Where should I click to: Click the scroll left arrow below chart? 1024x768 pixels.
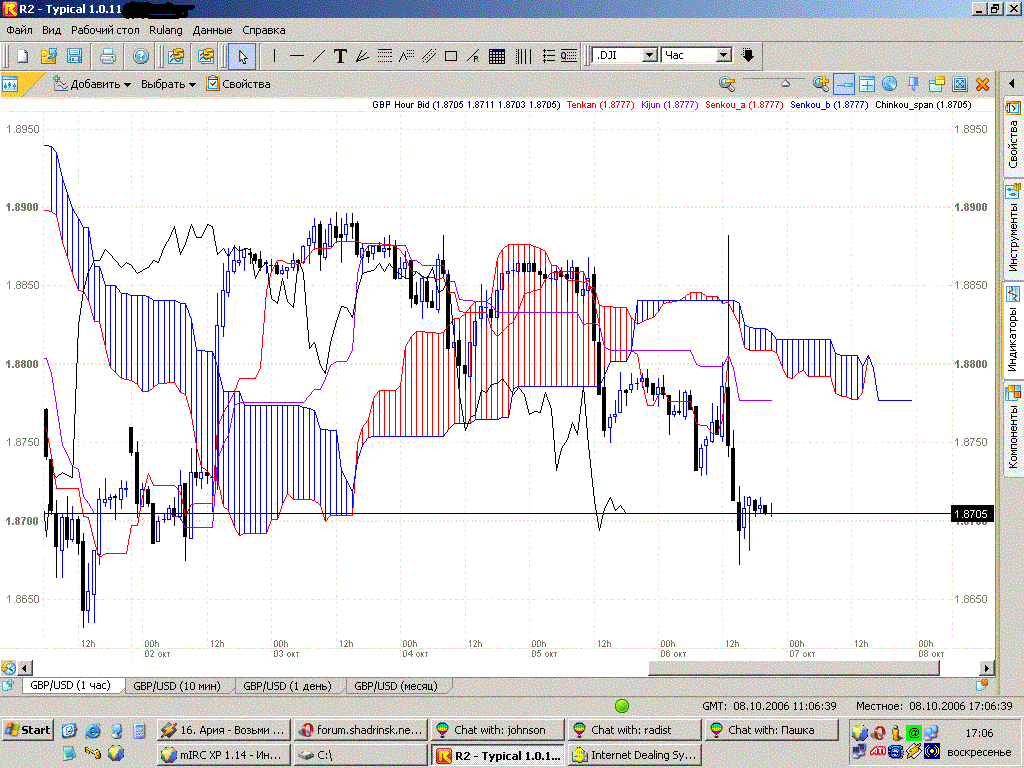coord(25,667)
